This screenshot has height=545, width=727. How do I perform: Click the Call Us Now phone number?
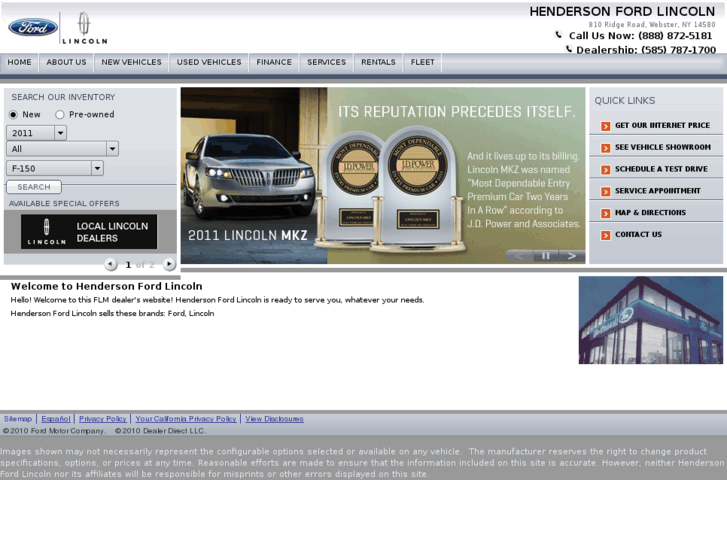pyautogui.click(x=675, y=36)
